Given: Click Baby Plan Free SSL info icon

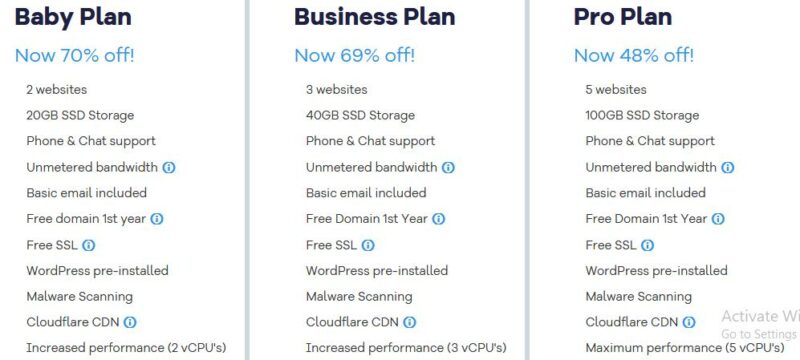Looking at the screenshot, I should coord(89,245).
